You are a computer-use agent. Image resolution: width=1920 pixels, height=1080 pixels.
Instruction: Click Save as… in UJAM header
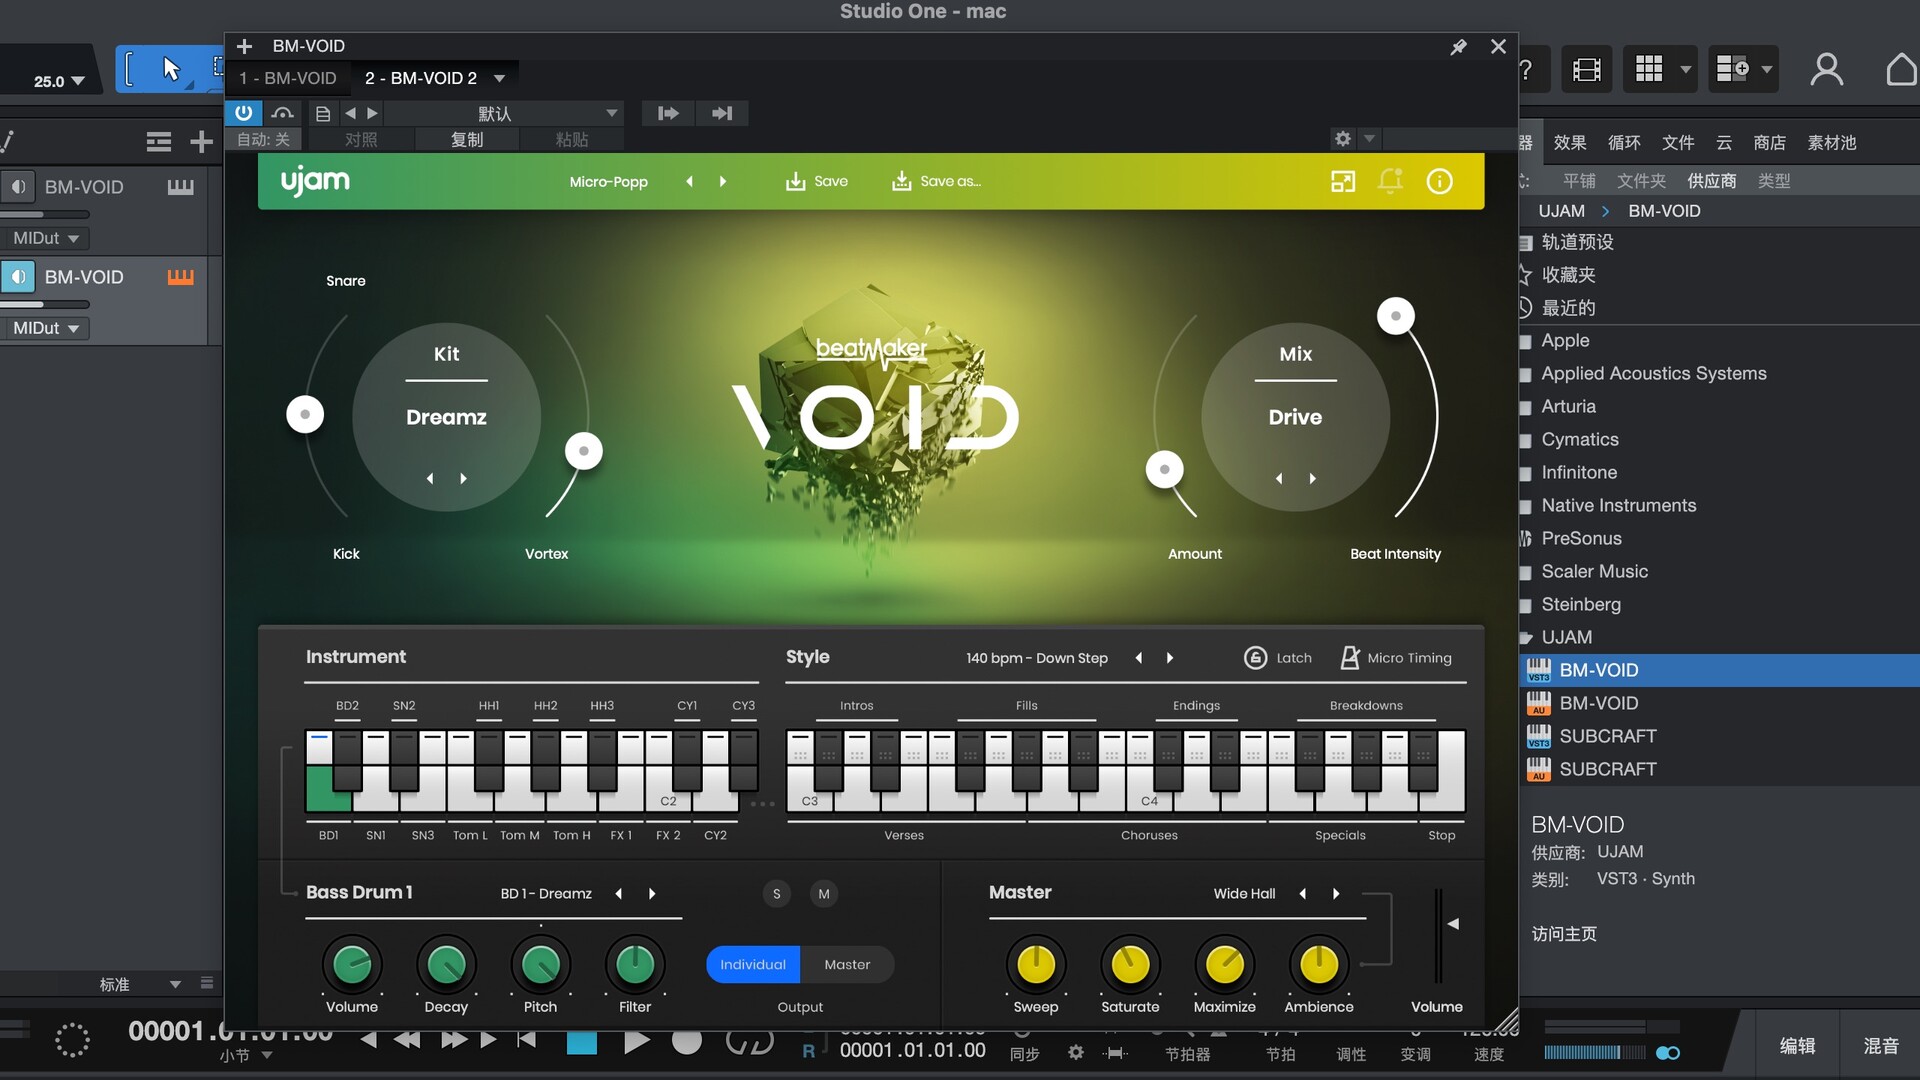pos(936,181)
